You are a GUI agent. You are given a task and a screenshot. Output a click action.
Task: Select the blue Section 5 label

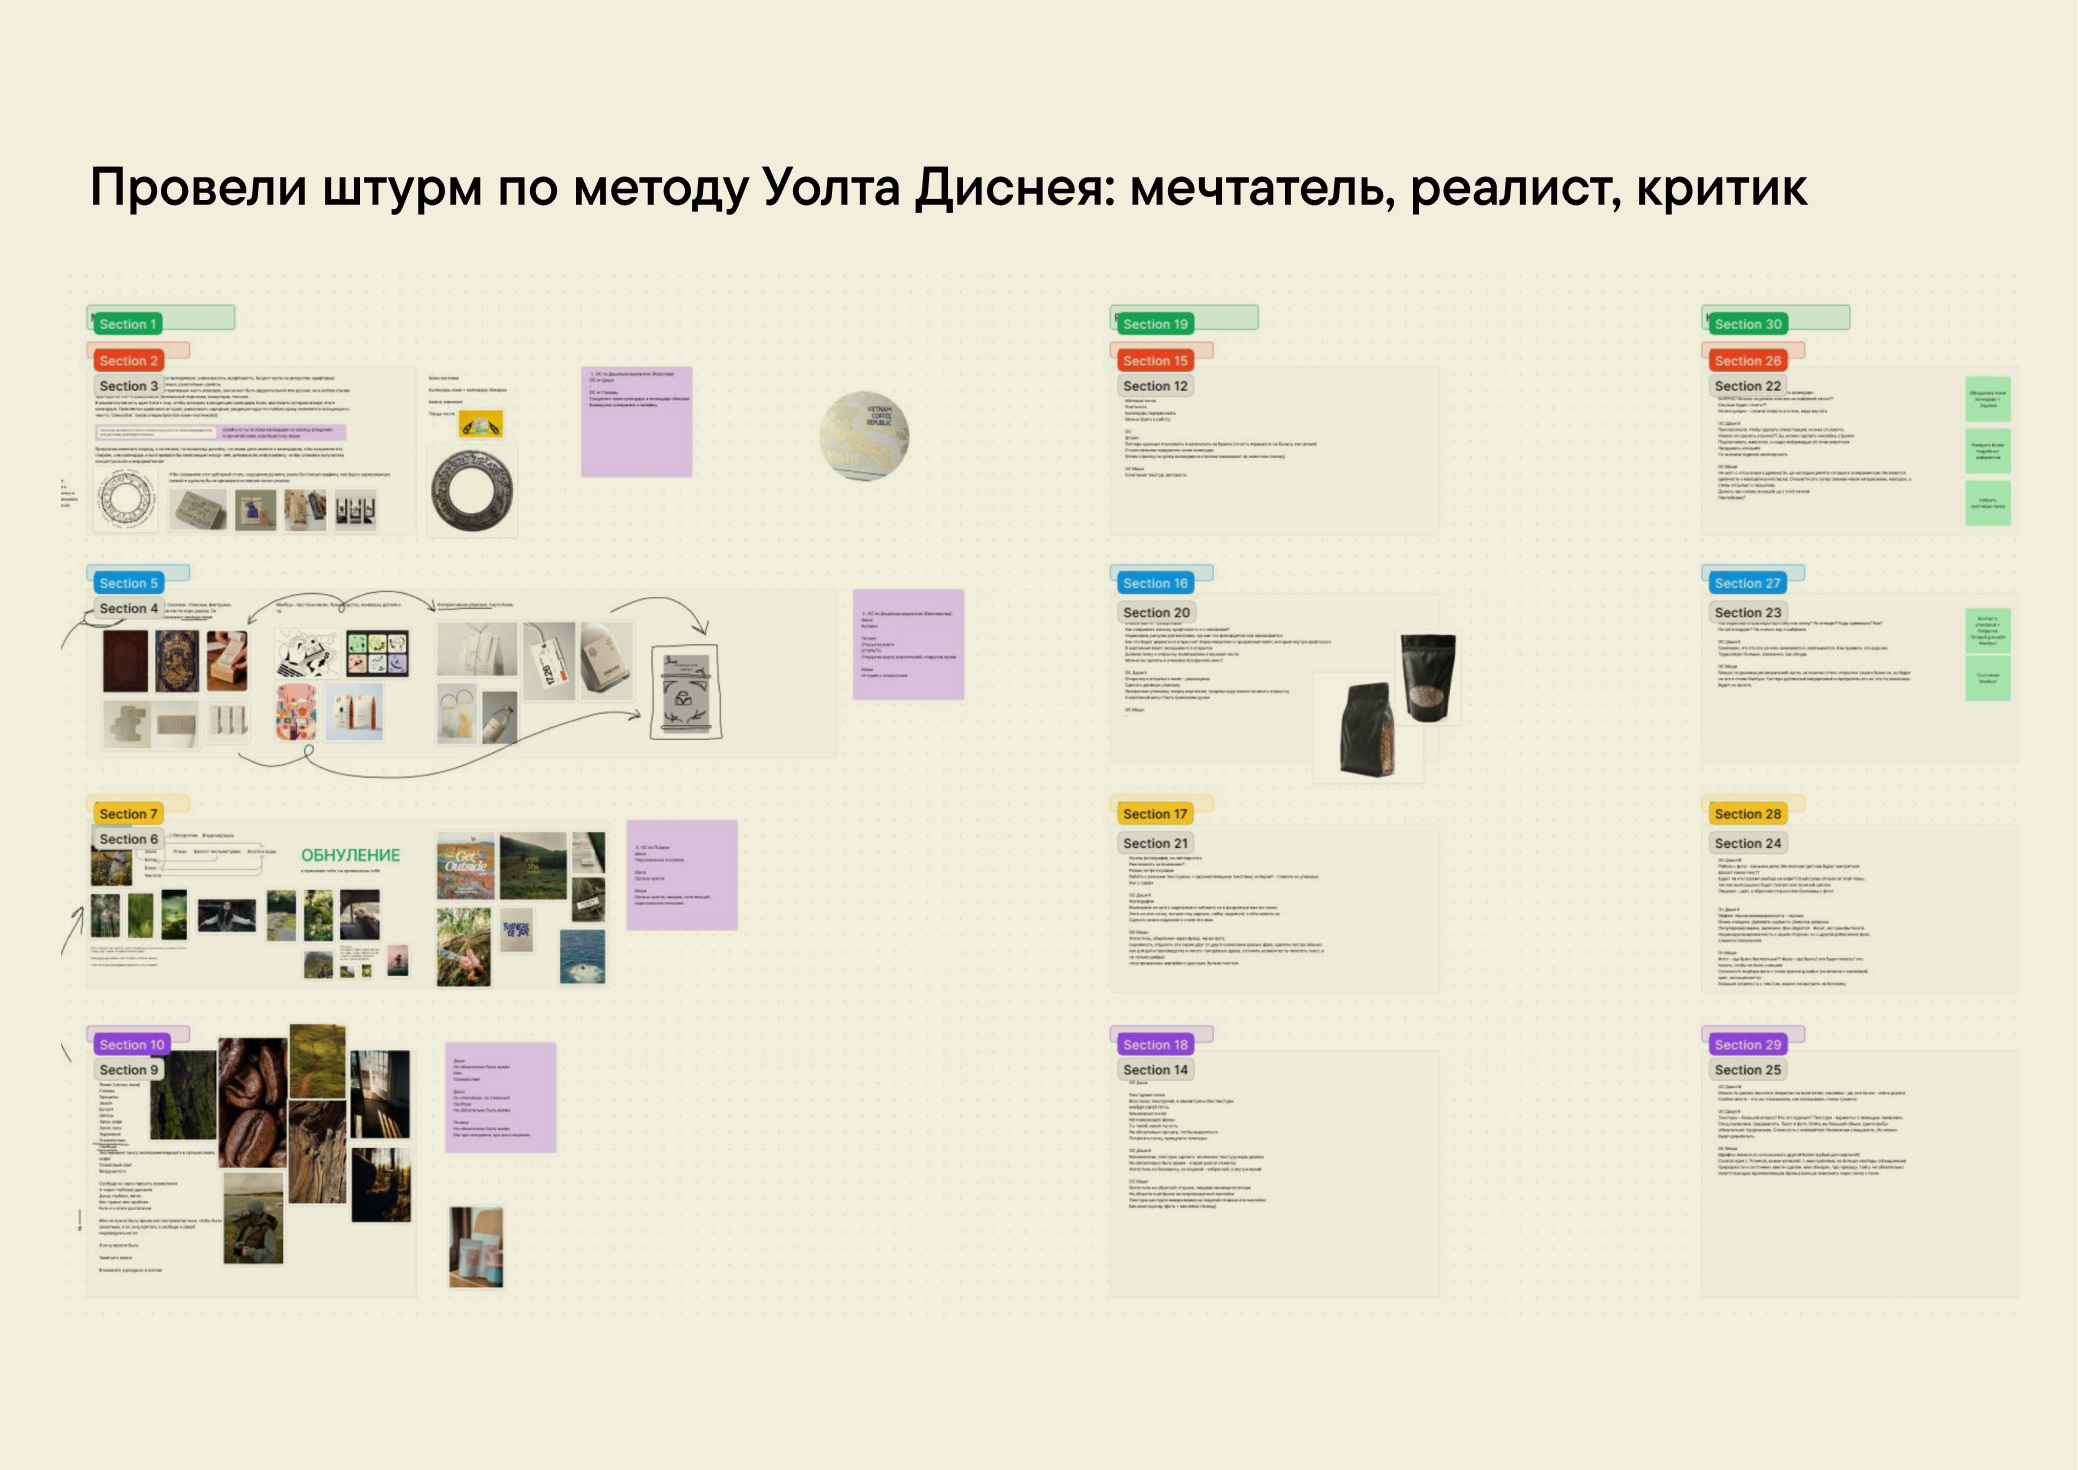point(128,583)
